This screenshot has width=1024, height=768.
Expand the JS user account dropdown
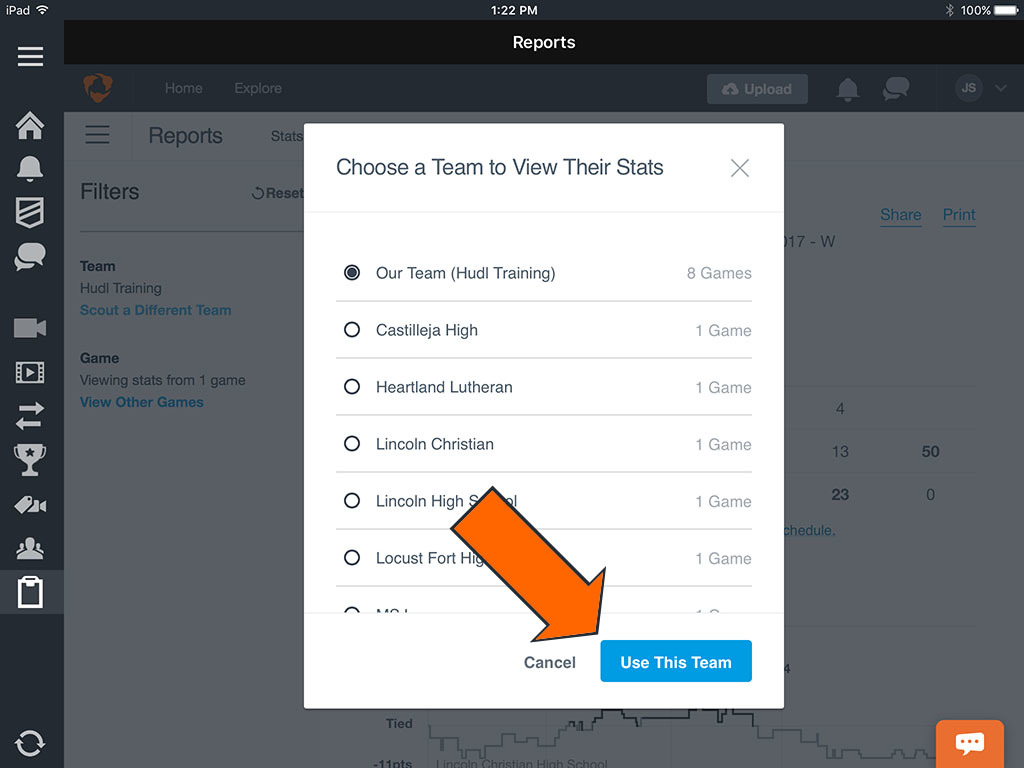(x=980, y=89)
